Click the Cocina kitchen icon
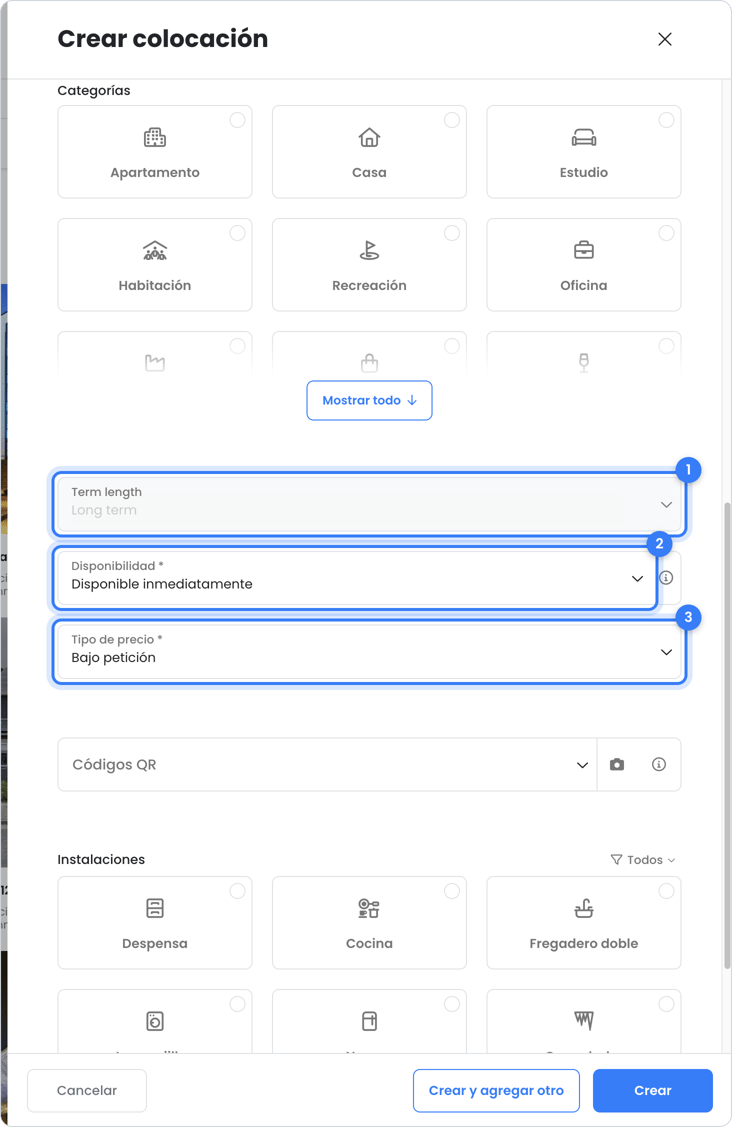 tap(369, 908)
